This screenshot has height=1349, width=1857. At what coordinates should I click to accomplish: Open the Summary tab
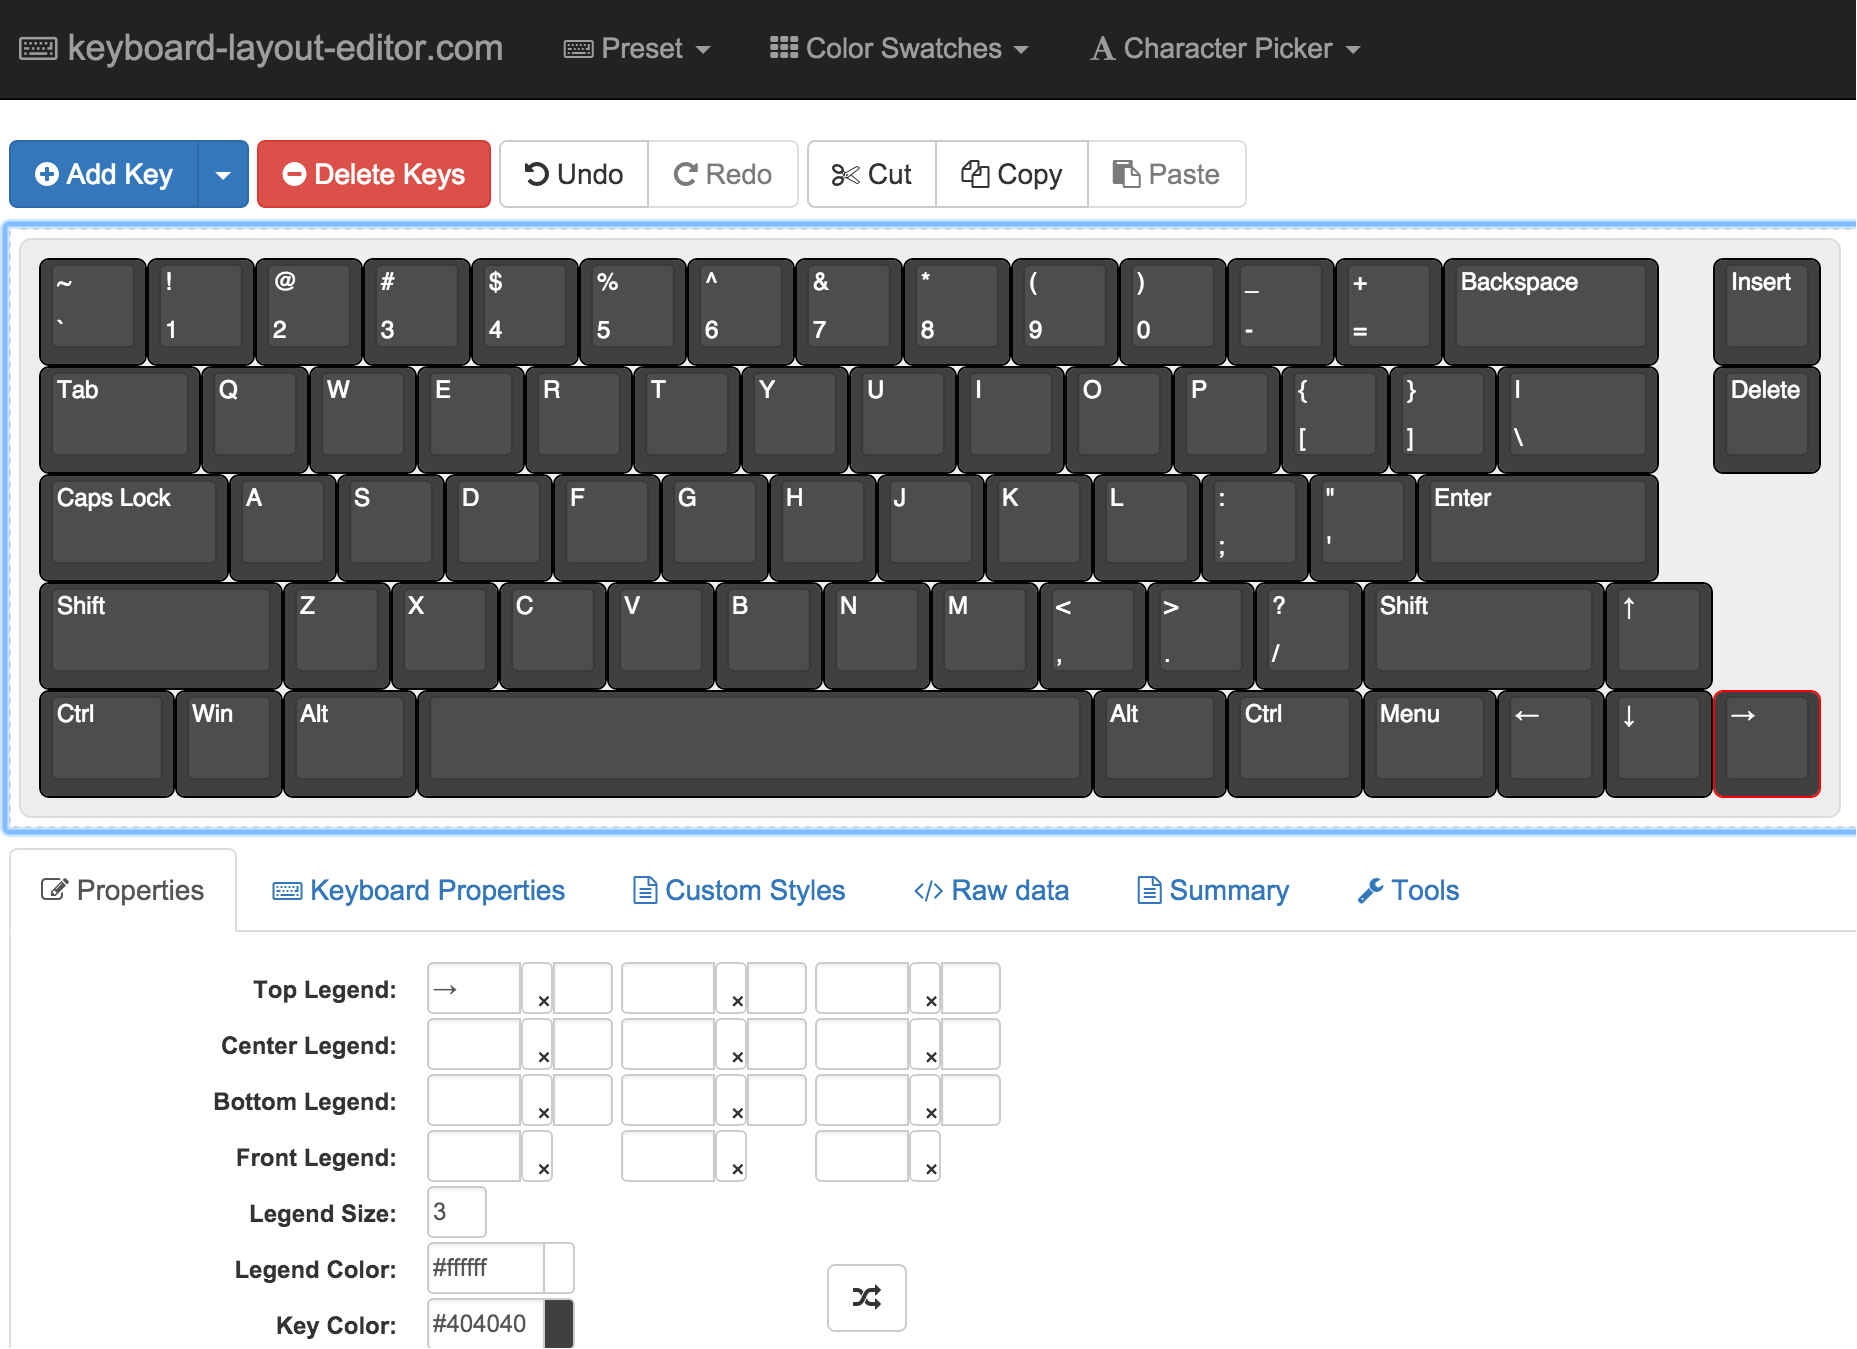(1212, 890)
